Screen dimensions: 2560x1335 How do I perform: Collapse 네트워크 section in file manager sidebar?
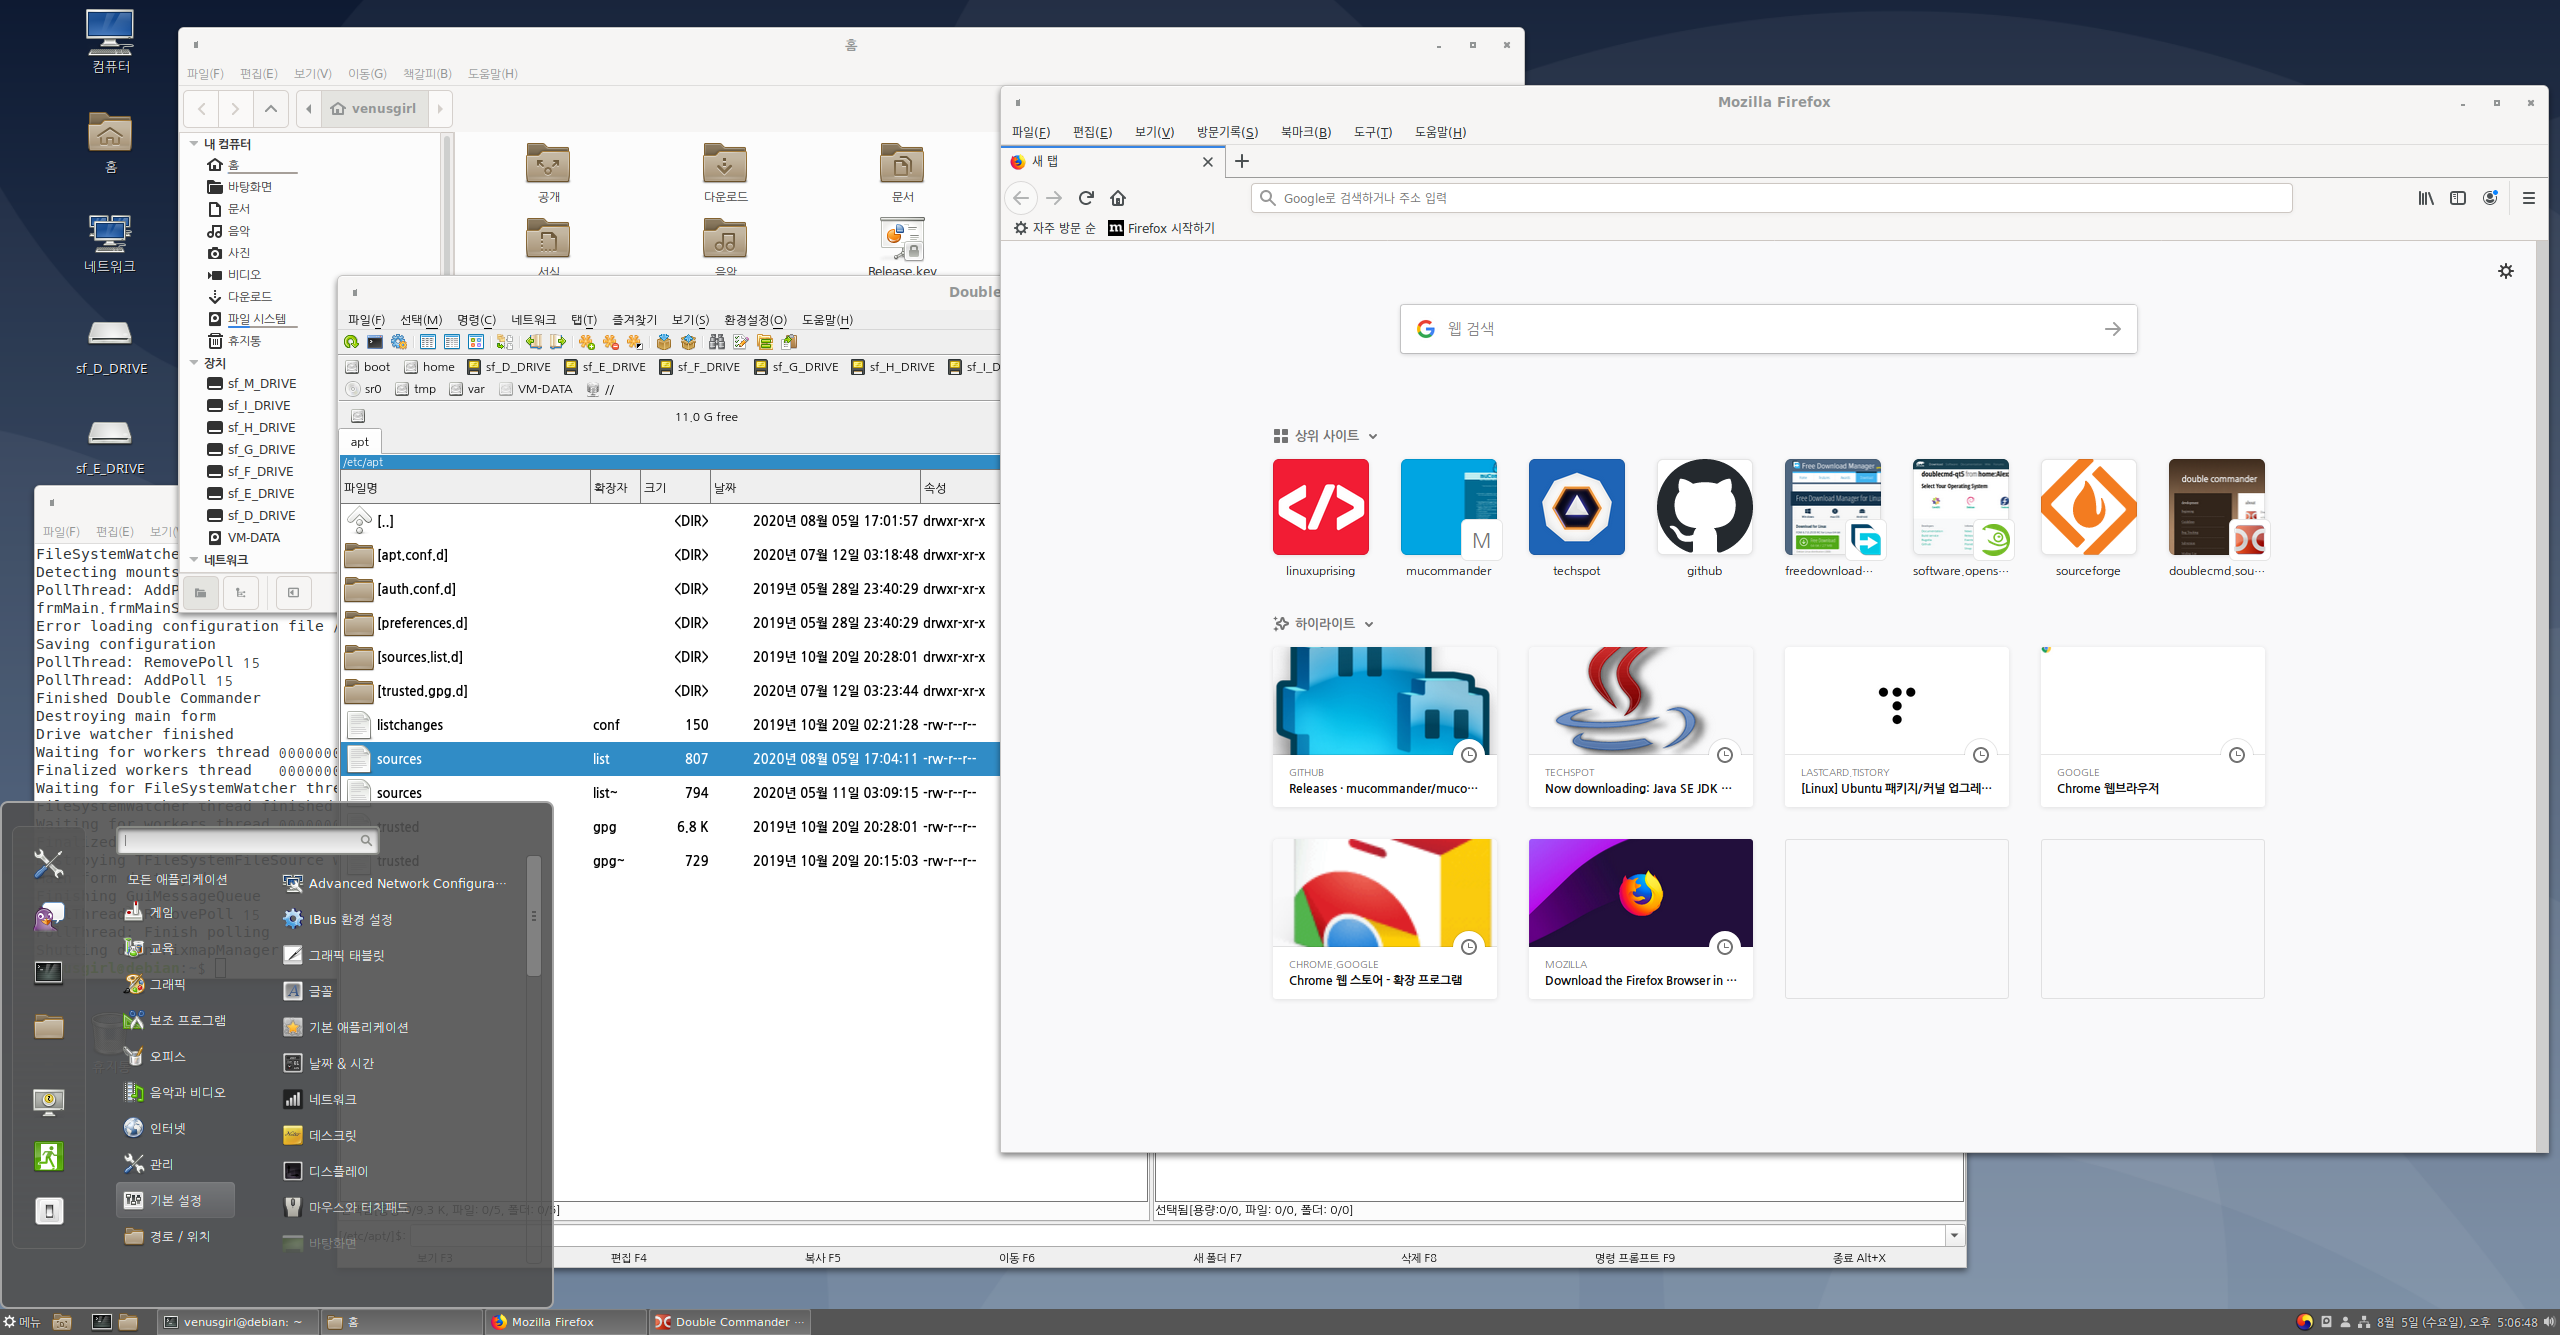(x=194, y=560)
